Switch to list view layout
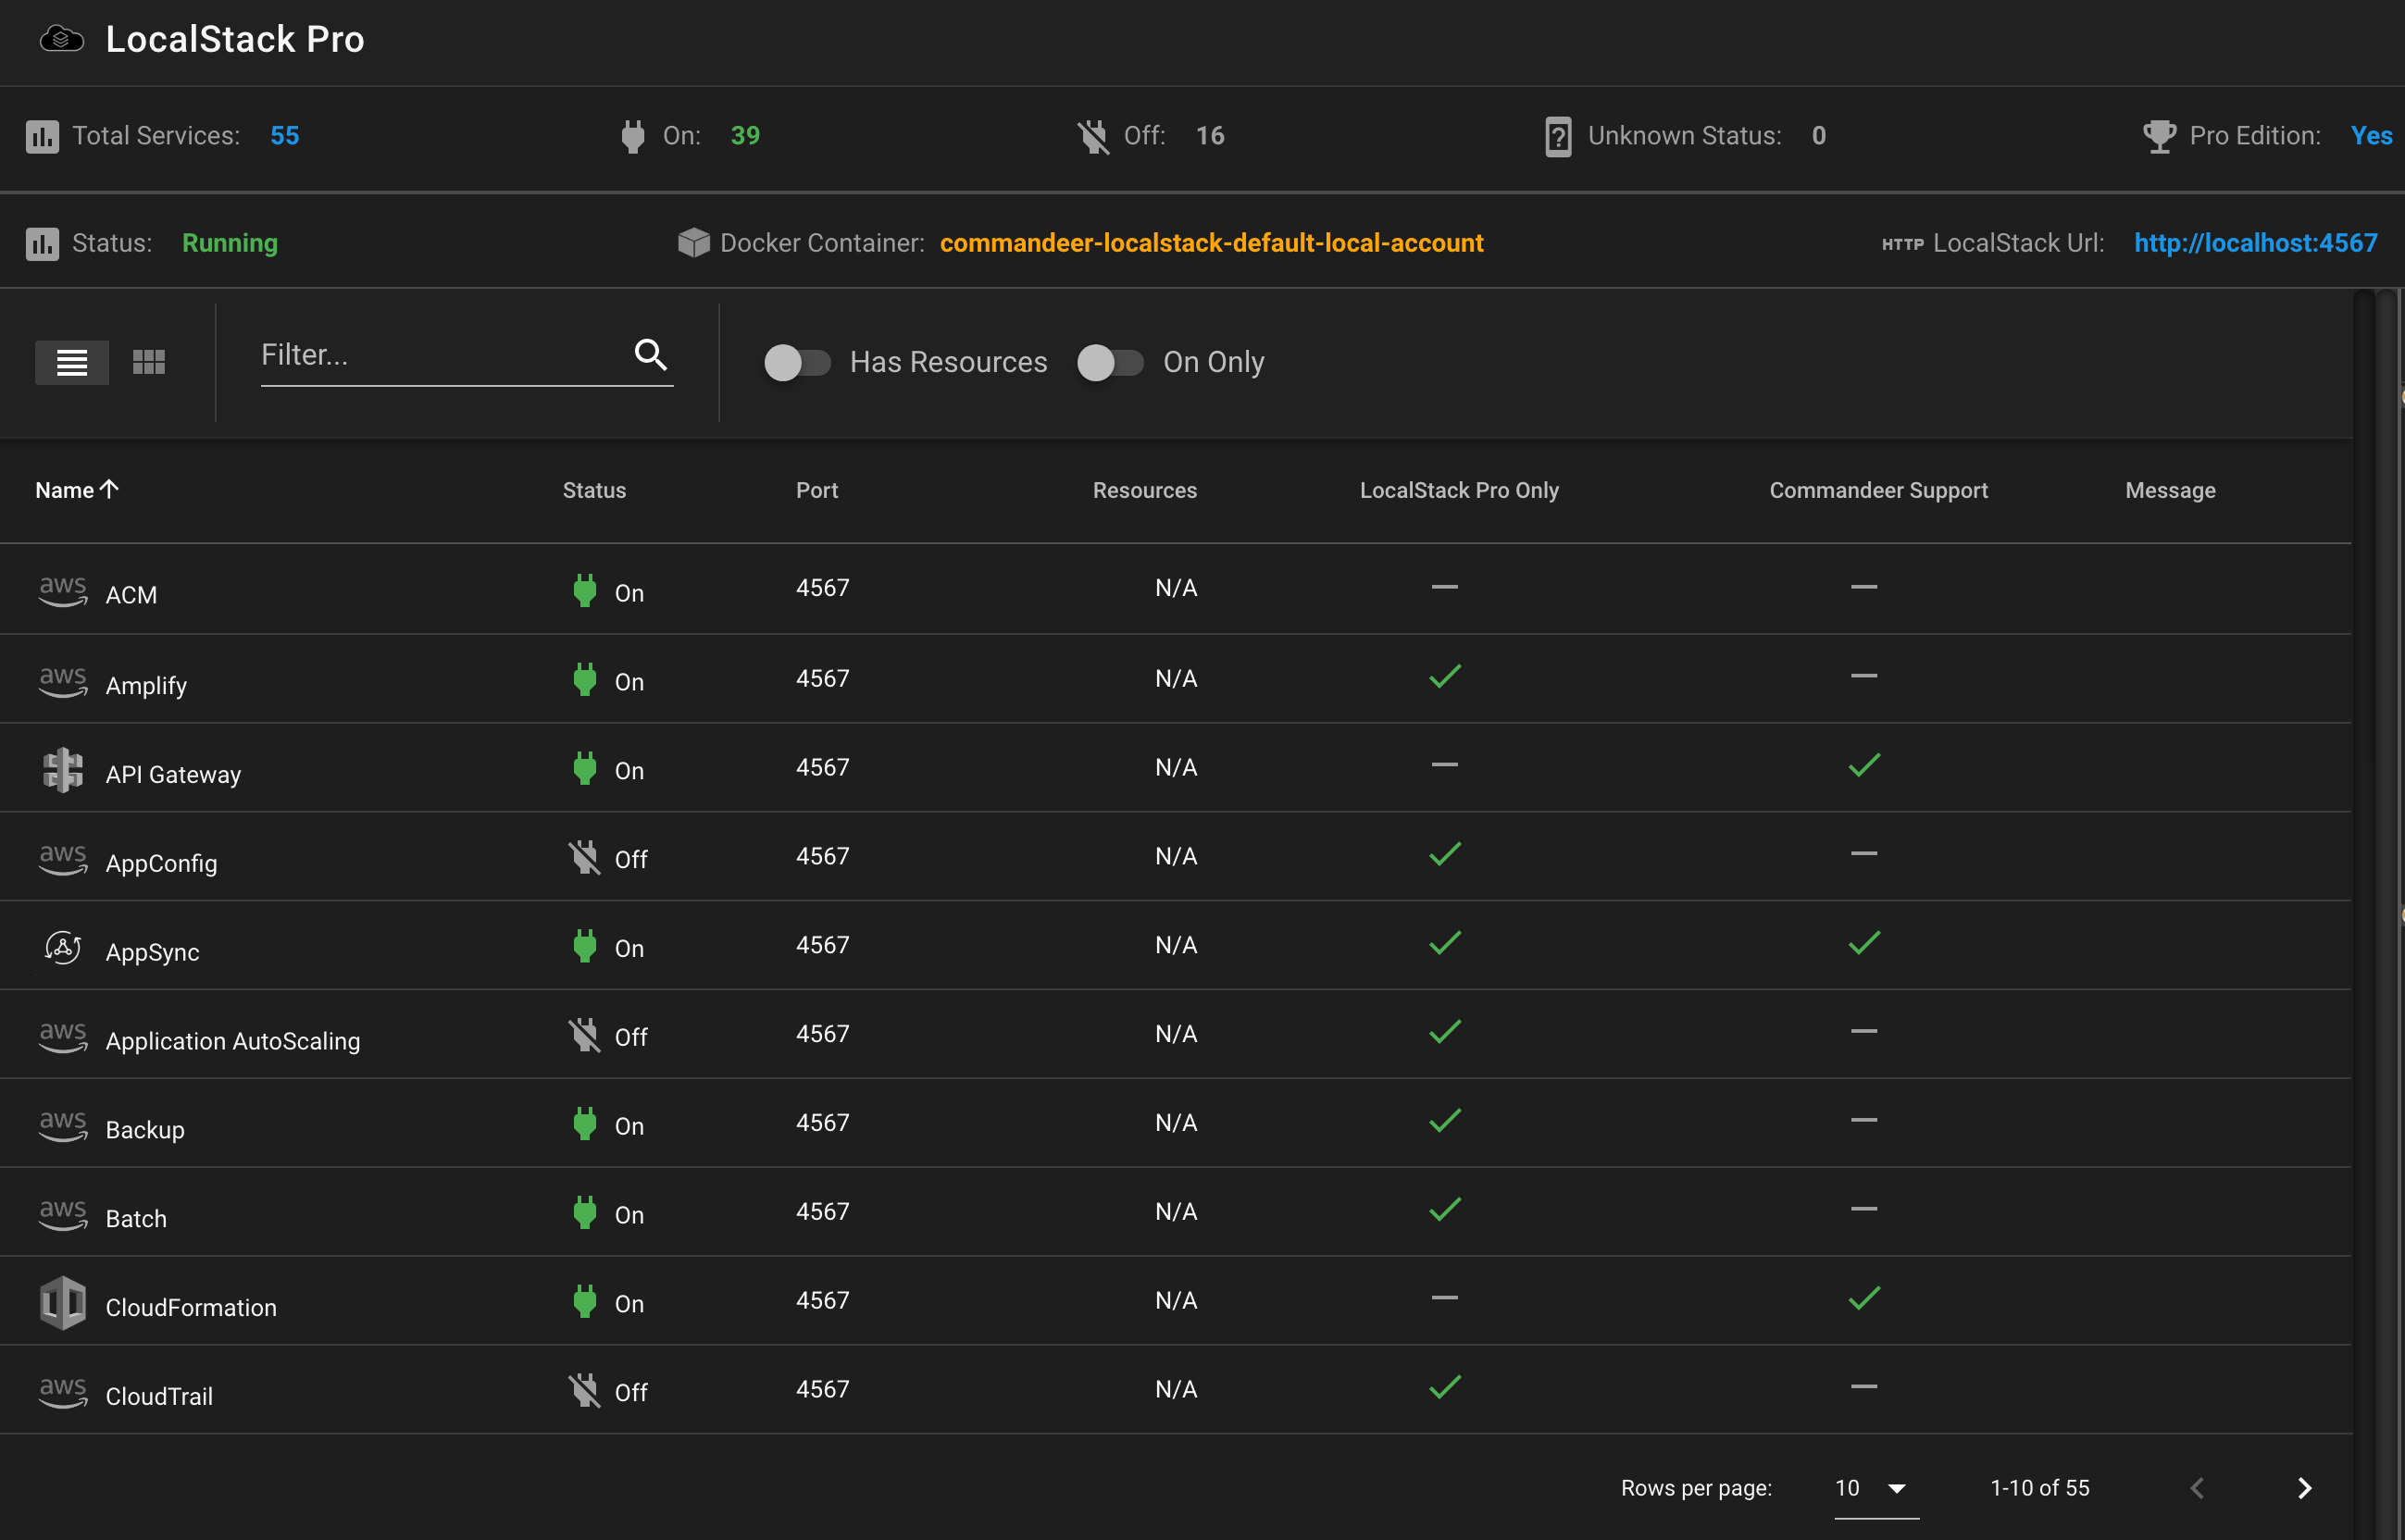2405x1540 pixels. (72, 362)
